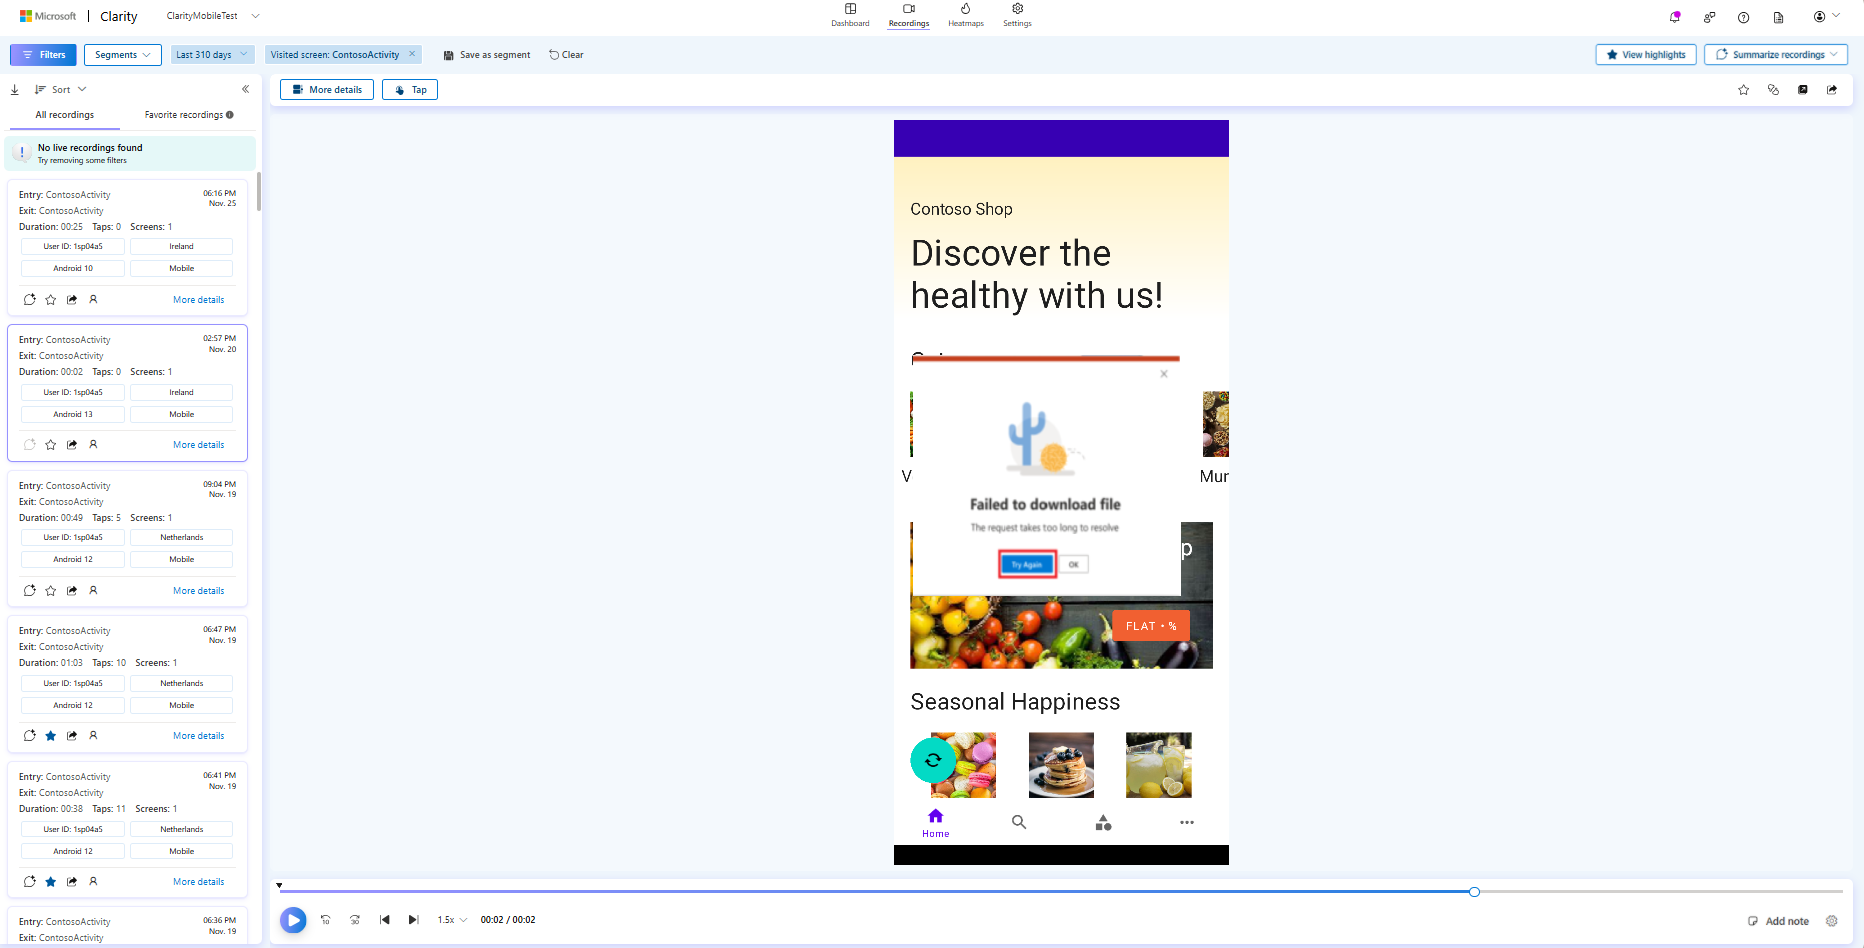Favorite the Nov. 25 06:16 PM recording
This screenshot has width=1864, height=948.
[x=51, y=299]
